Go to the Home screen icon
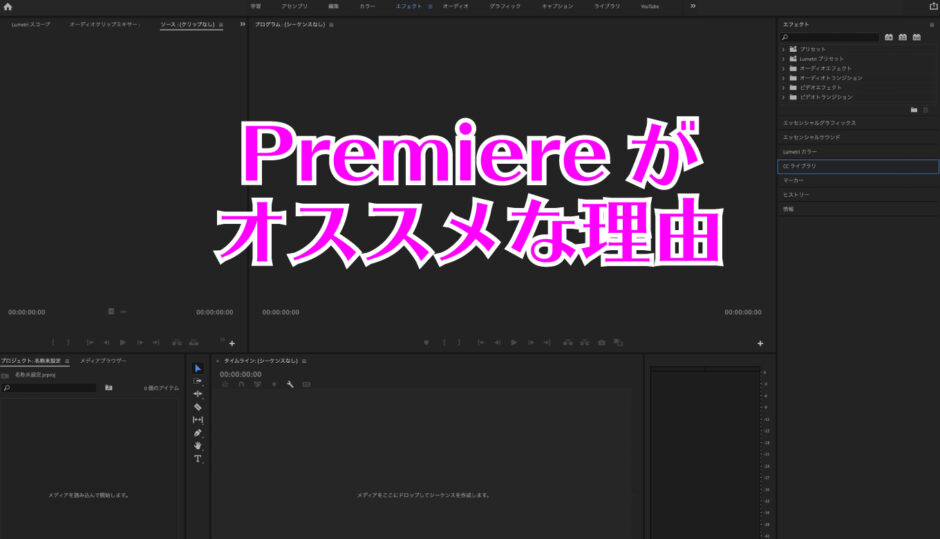Image resolution: width=940 pixels, height=539 pixels. [x=8, y=7]
